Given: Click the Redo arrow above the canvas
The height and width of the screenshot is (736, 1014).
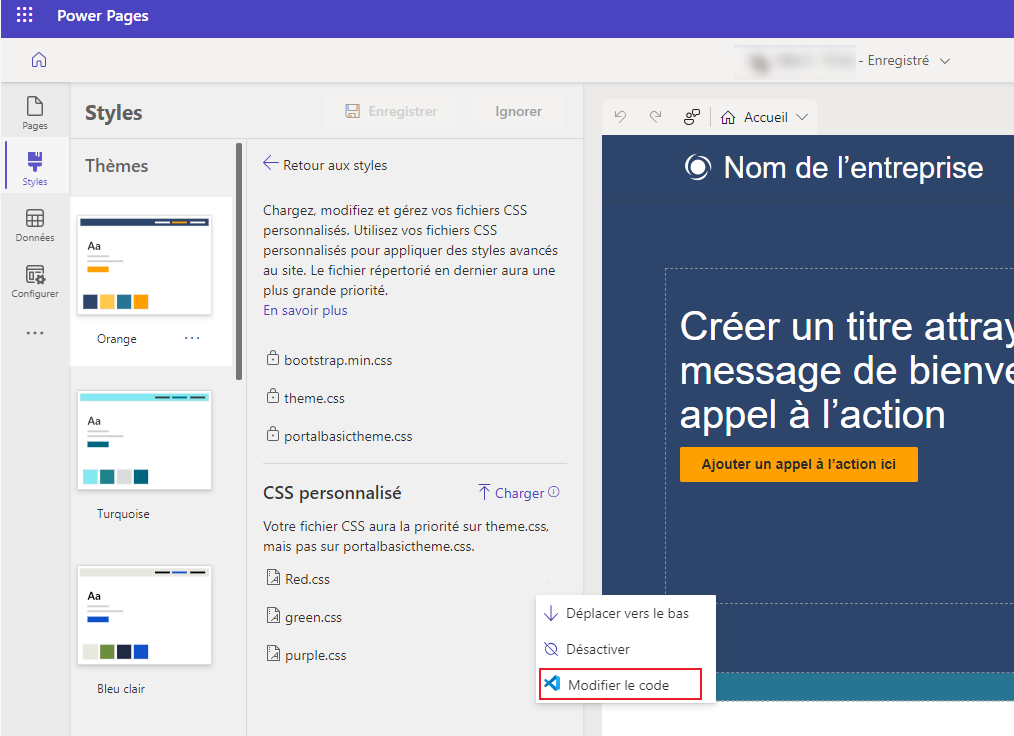Looking at the screenshot, I should click(x=655, y=116).
